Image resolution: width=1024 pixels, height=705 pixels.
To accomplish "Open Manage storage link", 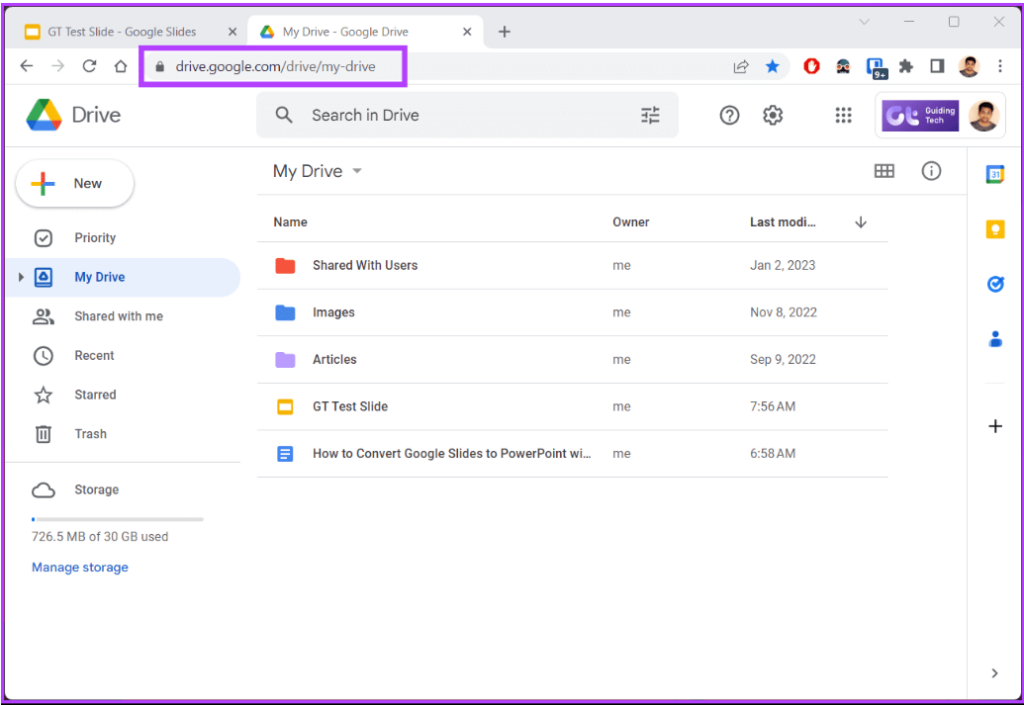I will [x=80, y=567].
